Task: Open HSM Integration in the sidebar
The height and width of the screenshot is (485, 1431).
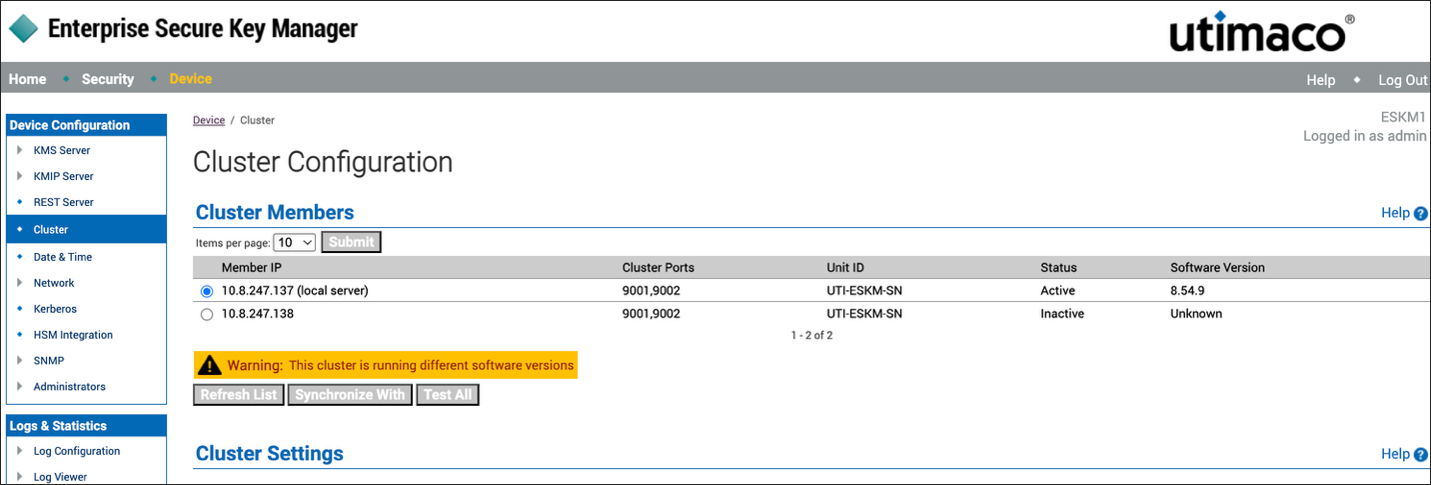Action: (73, 335)
